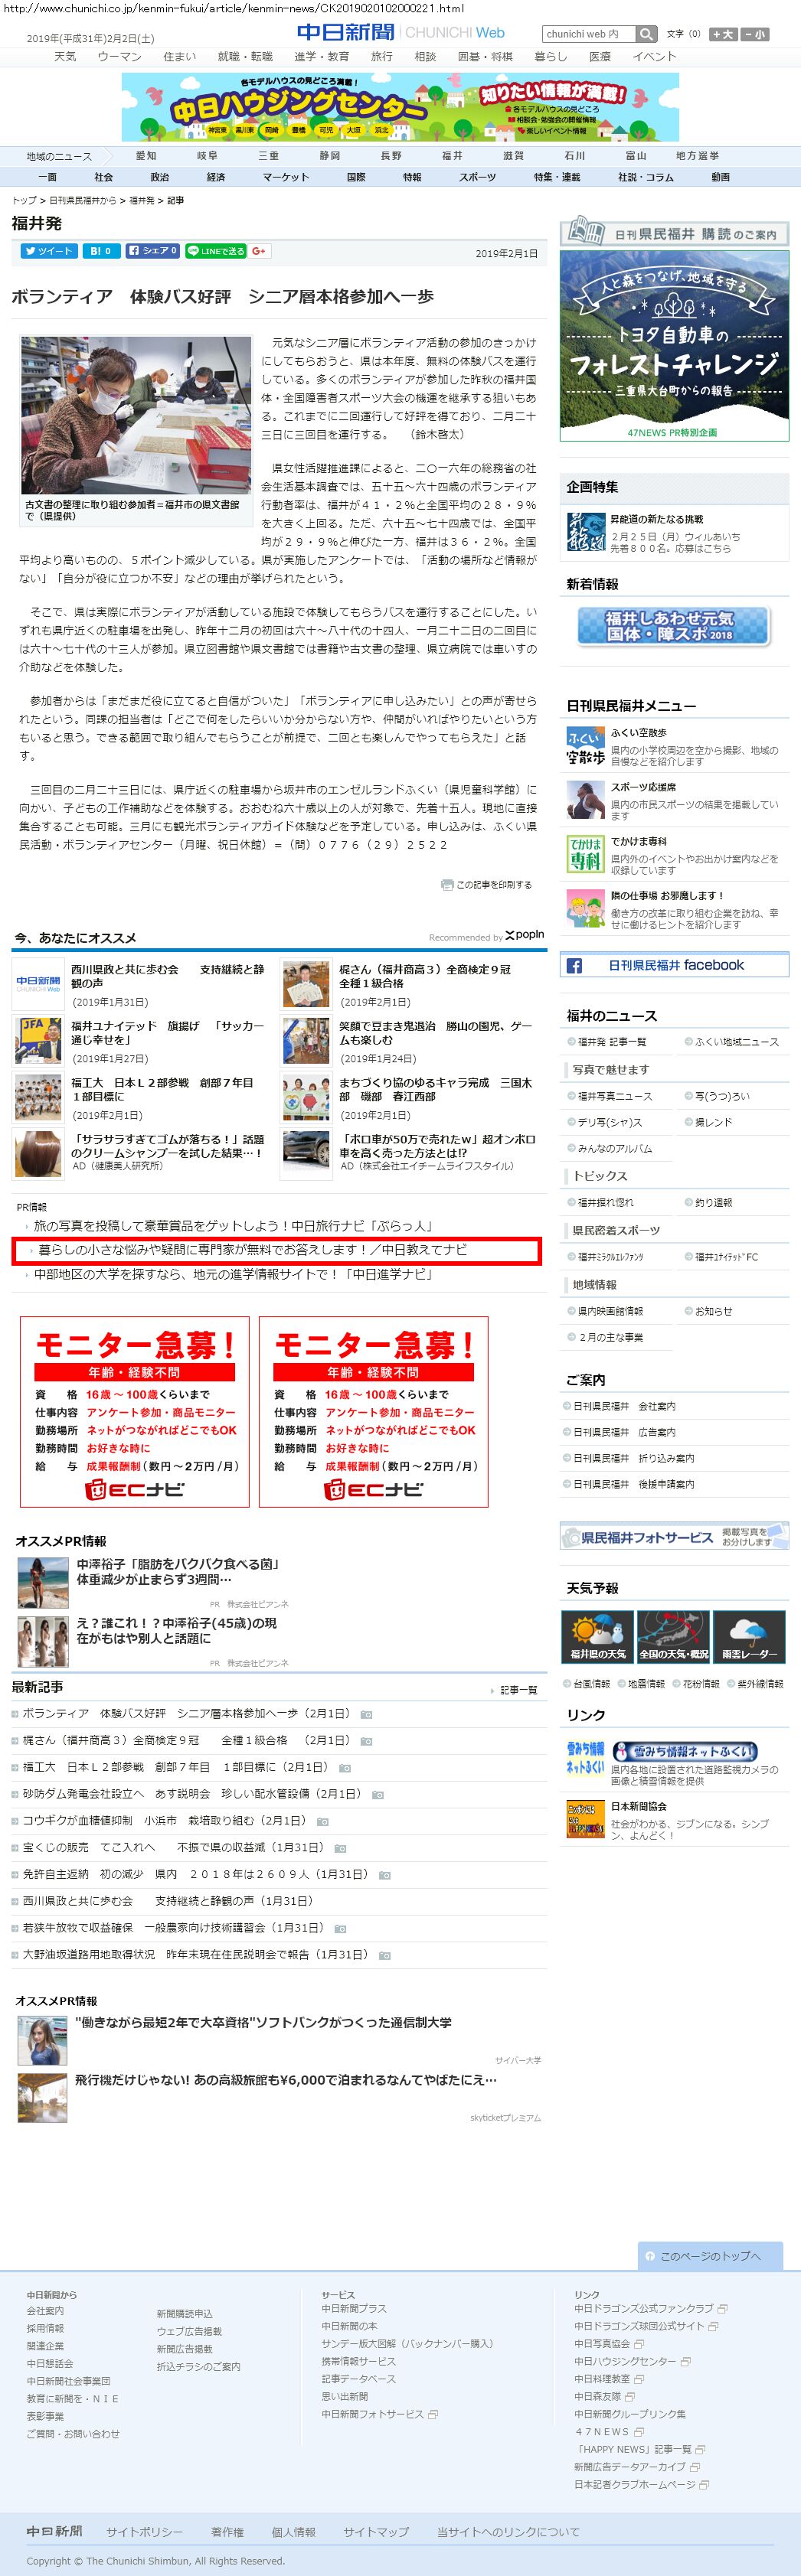Viewport: 801px width, 2576px height.
Task: Focus the chunichi web 内 search field
Action: (590, 34)
